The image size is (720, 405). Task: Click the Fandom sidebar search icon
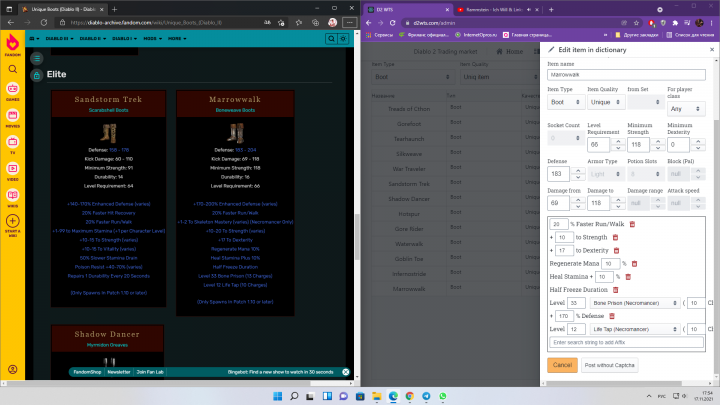click(x=12, y=69)
